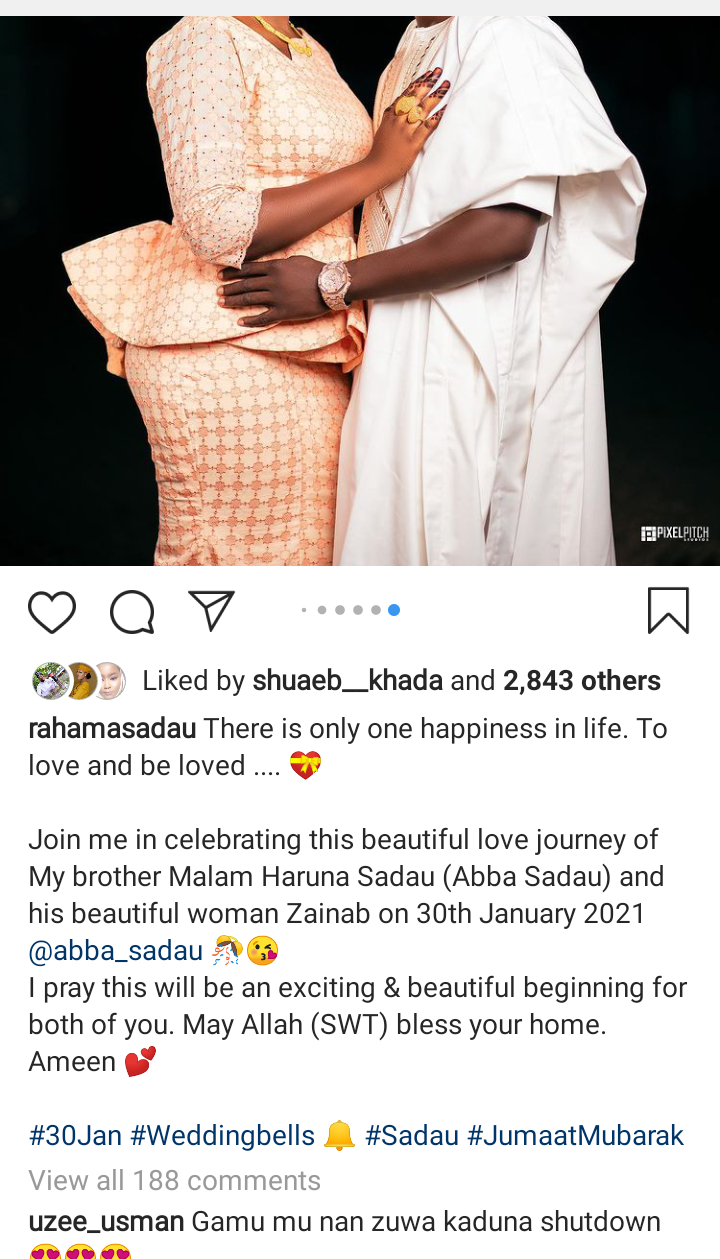The height and width of the screenshot is (1259, 720).
Task: Open rahamasadau profile from caption
Action: coord(112,729)
